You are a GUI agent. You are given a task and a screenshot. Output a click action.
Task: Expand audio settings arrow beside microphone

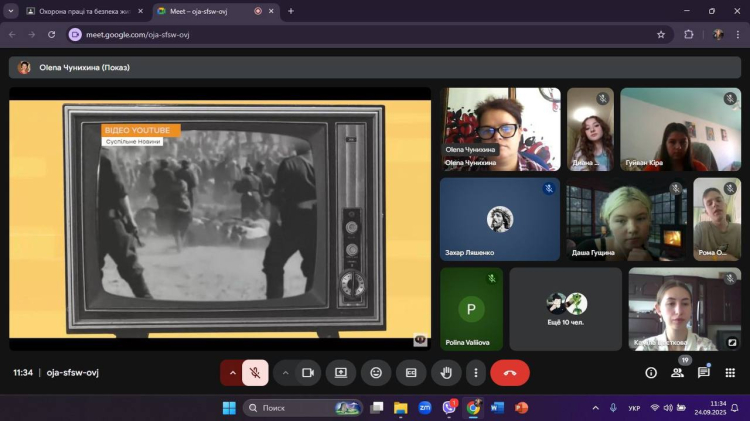232,373
